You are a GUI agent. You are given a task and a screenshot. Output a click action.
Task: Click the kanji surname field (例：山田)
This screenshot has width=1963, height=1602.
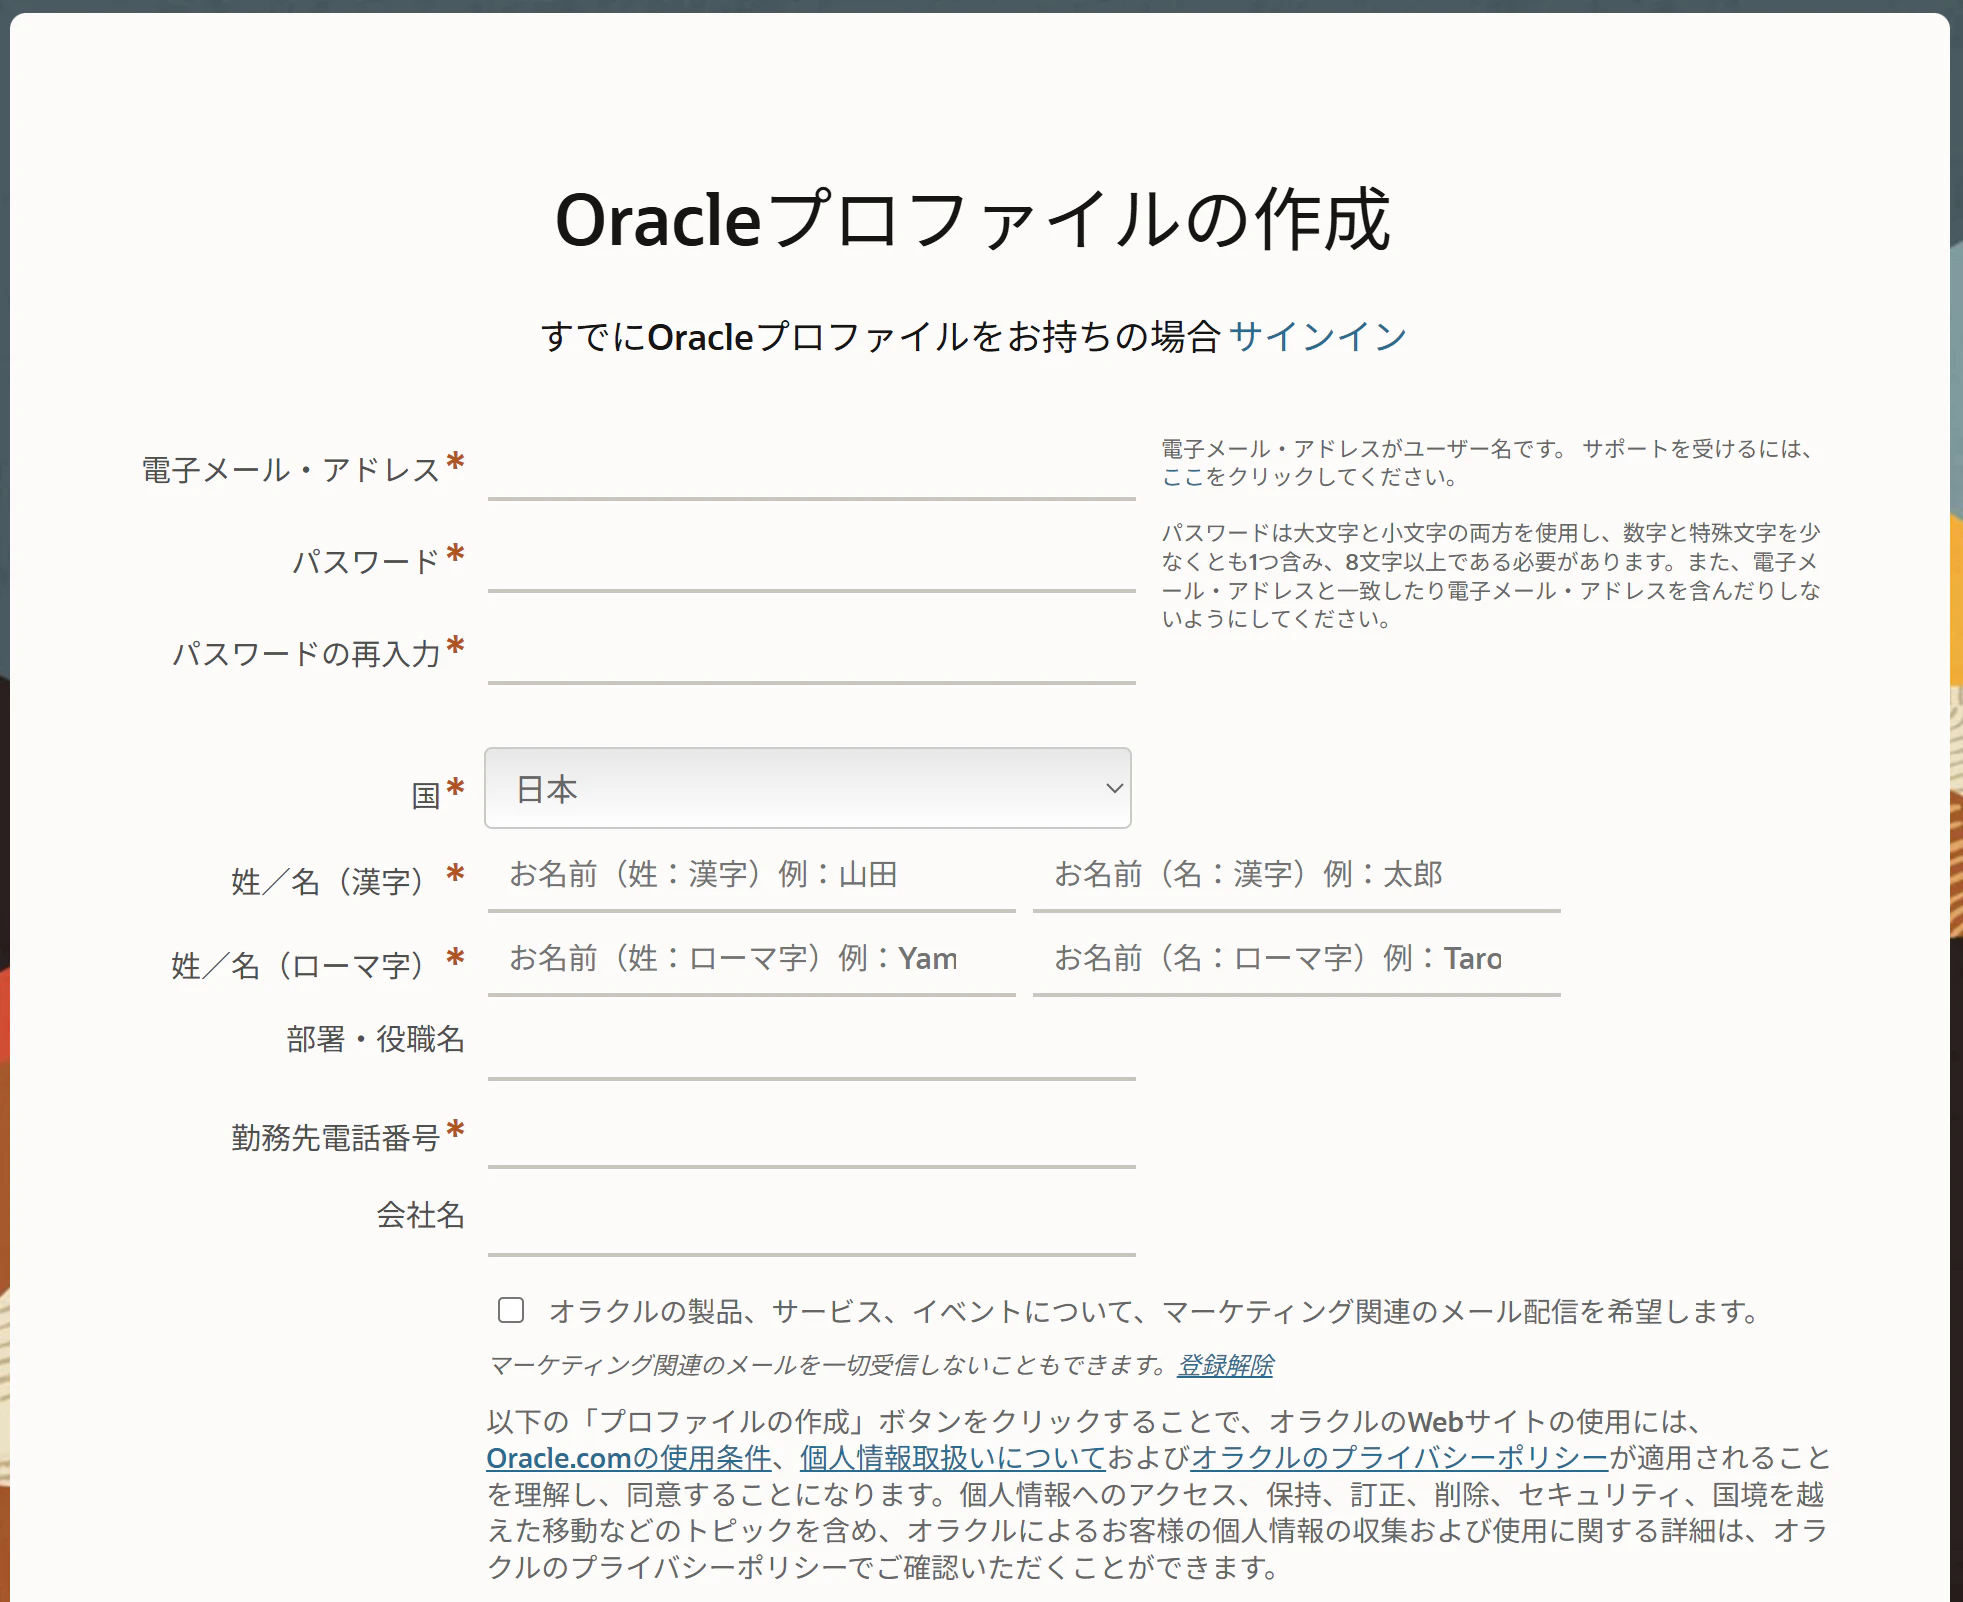pos(752,875)
